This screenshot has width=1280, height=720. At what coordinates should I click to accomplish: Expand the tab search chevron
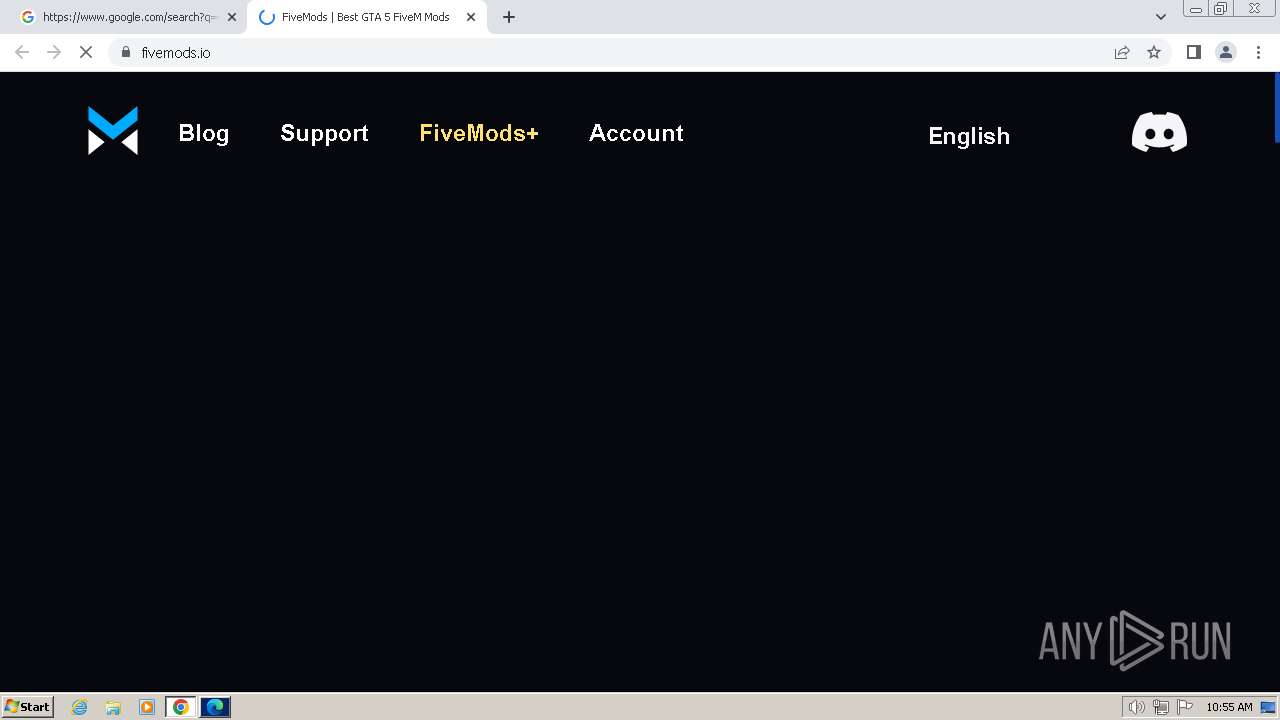tap(1161, 17)
